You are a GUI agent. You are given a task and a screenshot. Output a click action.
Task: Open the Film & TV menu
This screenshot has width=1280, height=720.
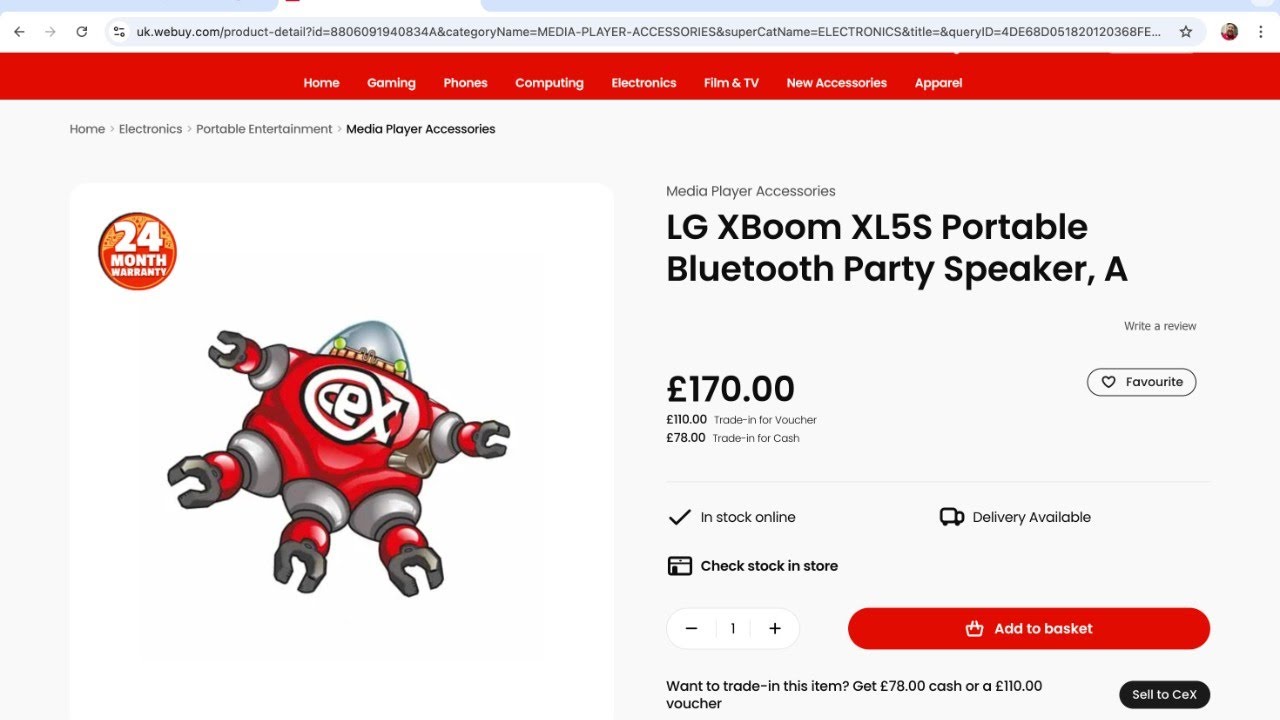pos(731,83)
